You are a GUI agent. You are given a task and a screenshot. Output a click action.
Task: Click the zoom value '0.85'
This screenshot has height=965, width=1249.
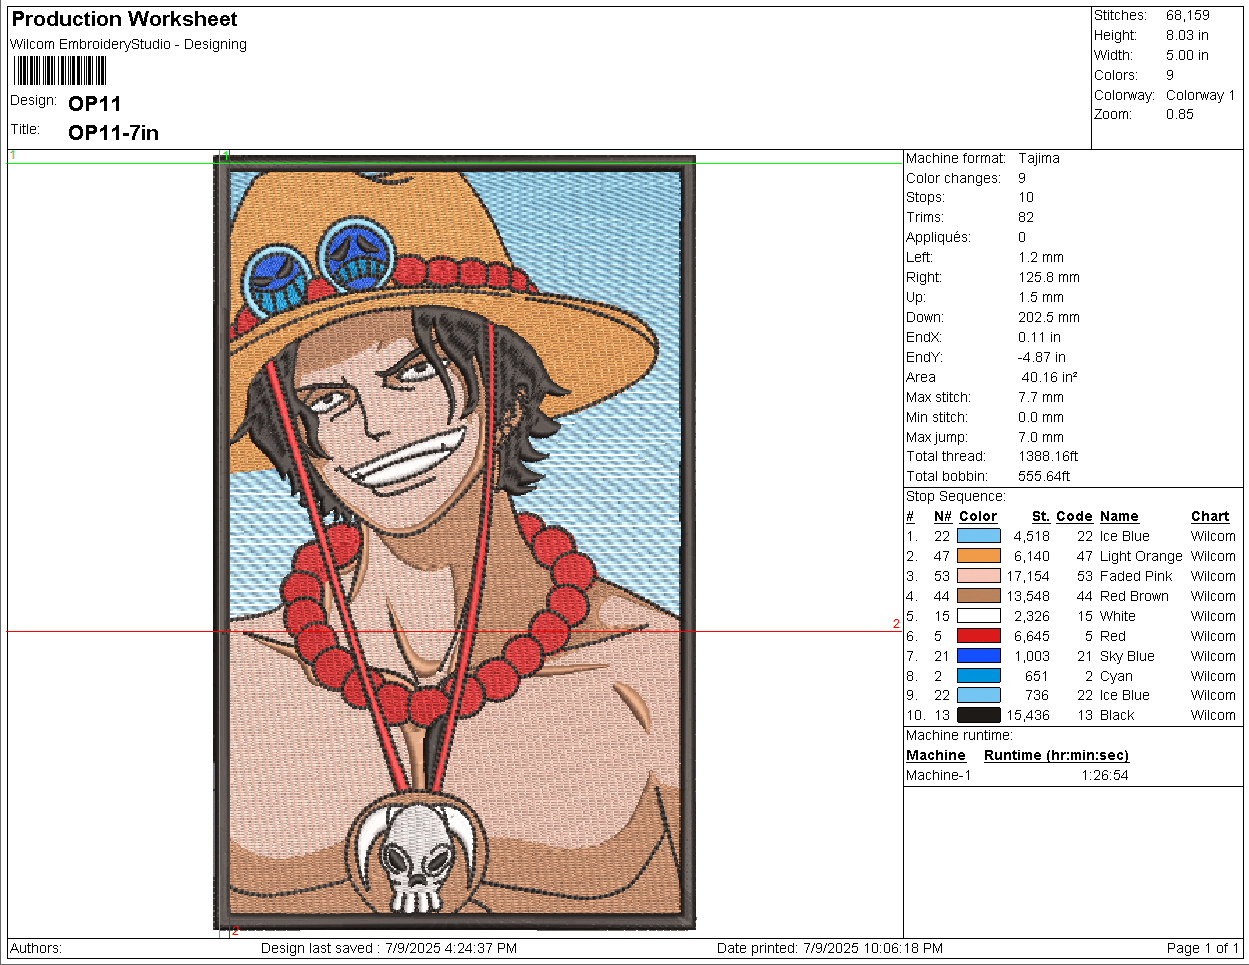tap(1180, 114)
